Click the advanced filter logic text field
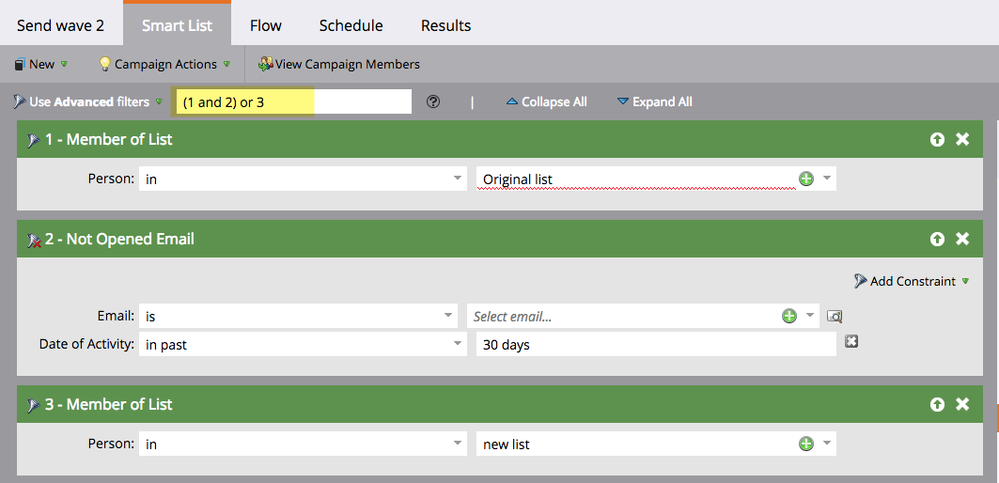The width and height of the screenshot is (999, 483). click(292, 102)
